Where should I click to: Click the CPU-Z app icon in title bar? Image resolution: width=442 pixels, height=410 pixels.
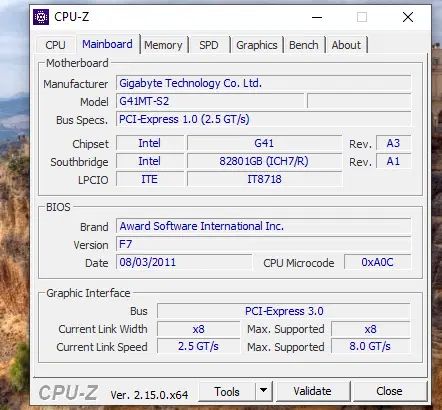41,17
